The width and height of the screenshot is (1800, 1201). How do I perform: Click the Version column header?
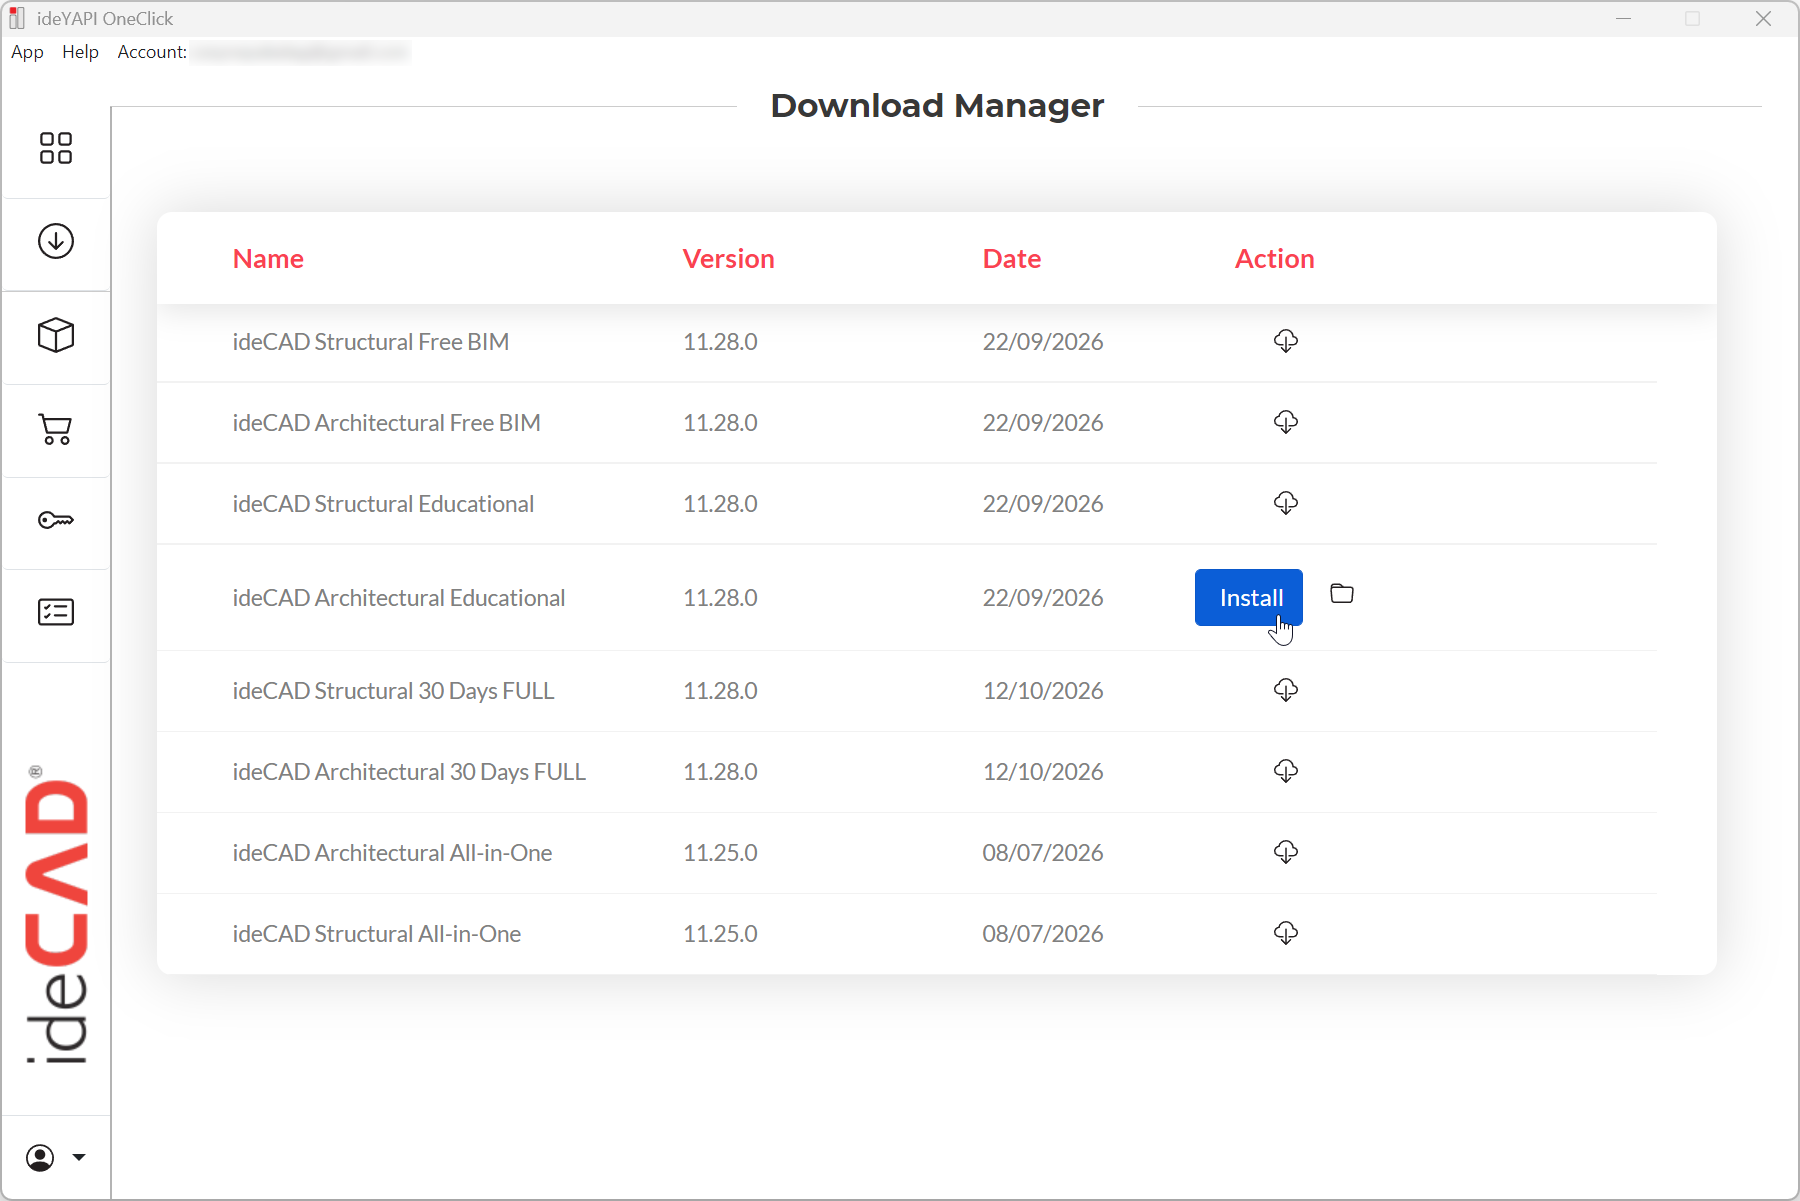pos(728,258)
